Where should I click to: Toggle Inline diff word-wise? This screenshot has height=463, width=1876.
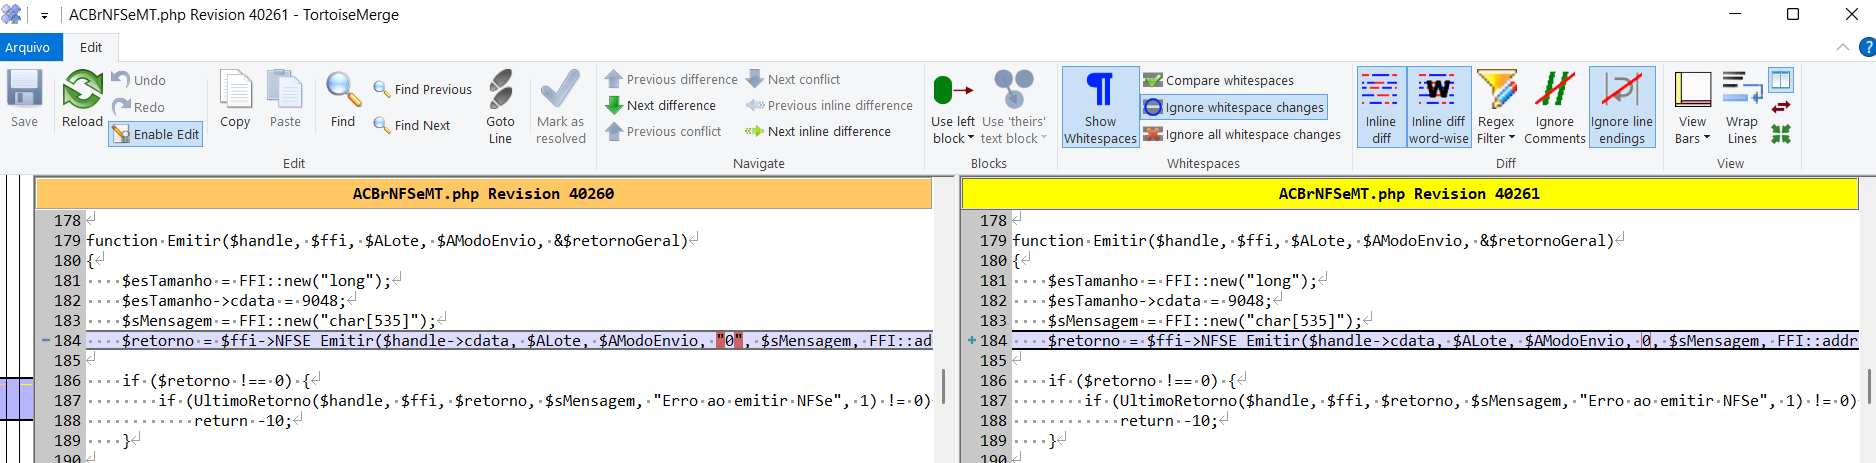coord(1438,107)
